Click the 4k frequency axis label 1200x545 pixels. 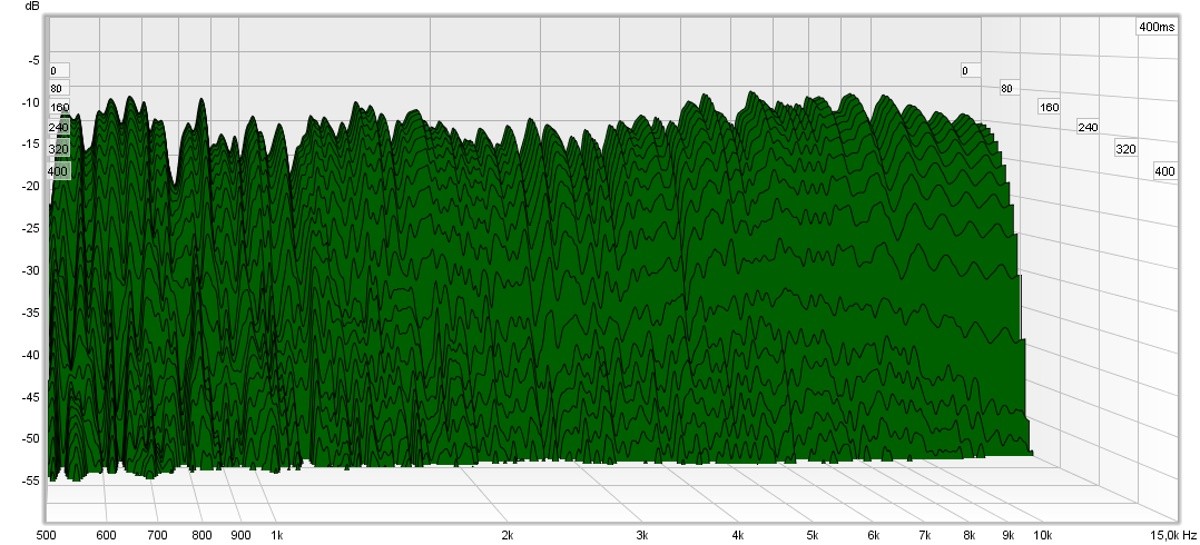pyautogui.click(x=738, y=535)
